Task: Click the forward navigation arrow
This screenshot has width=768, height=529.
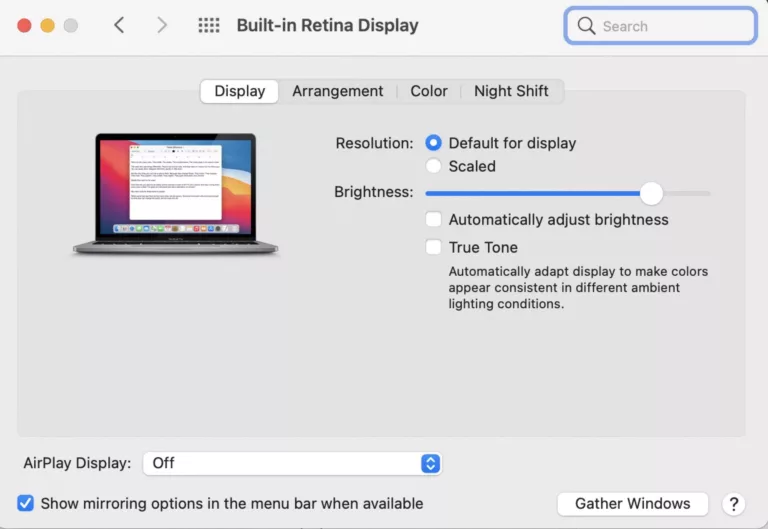Action: click(162, 26)
